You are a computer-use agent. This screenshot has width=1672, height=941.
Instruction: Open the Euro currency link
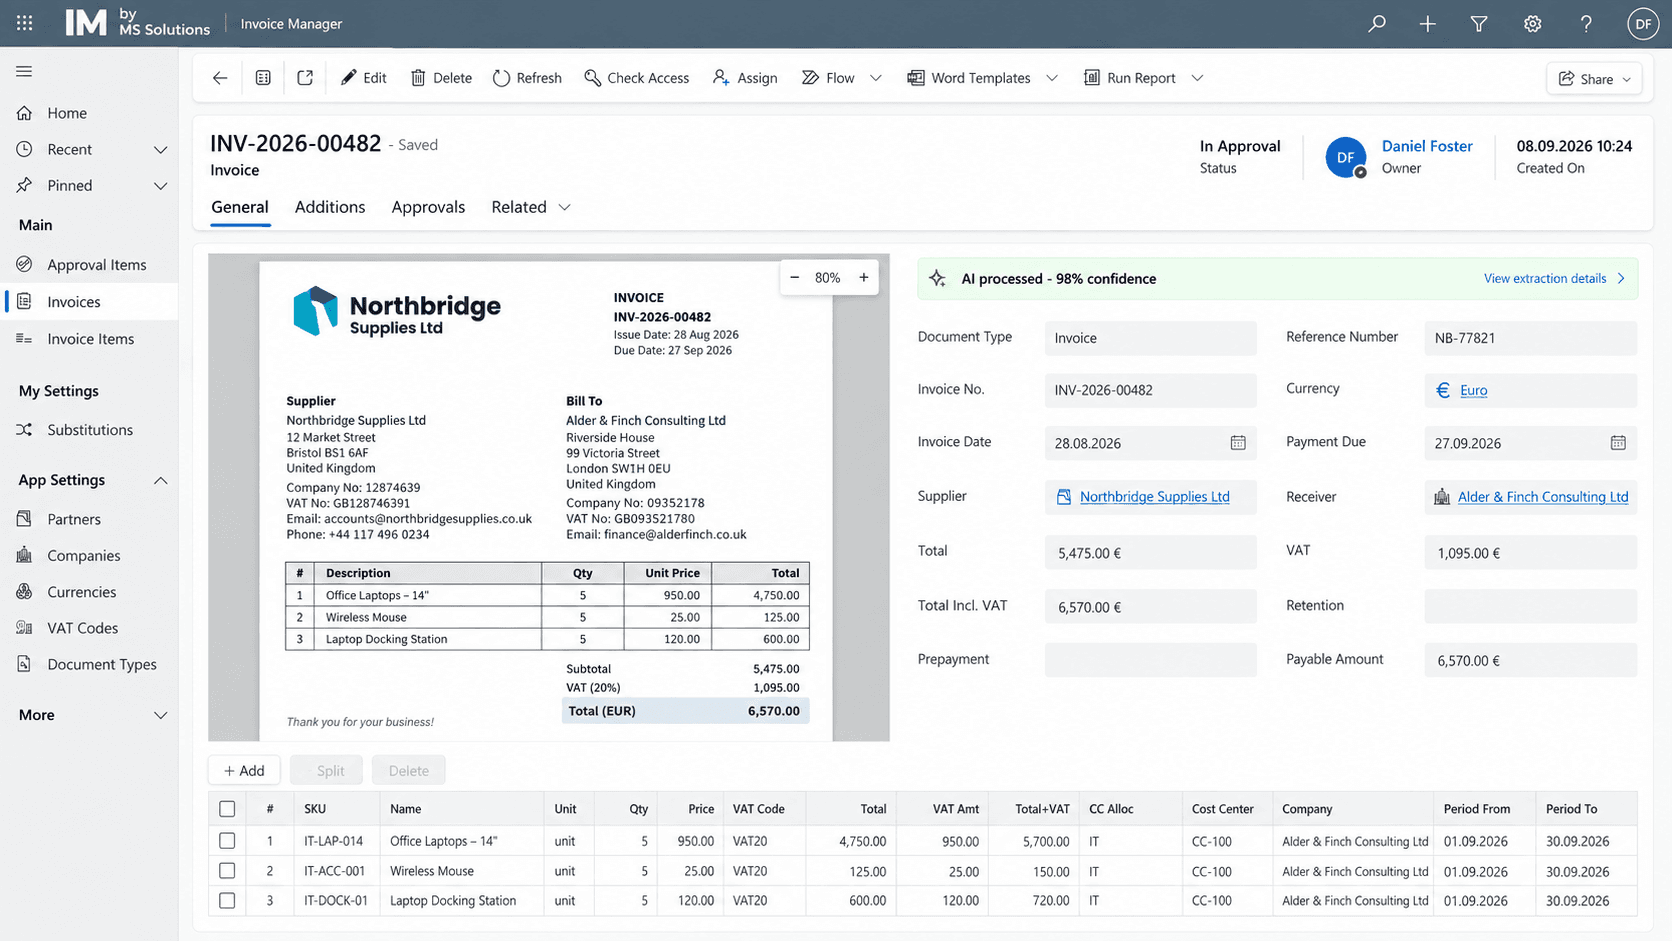[1473, 390]
